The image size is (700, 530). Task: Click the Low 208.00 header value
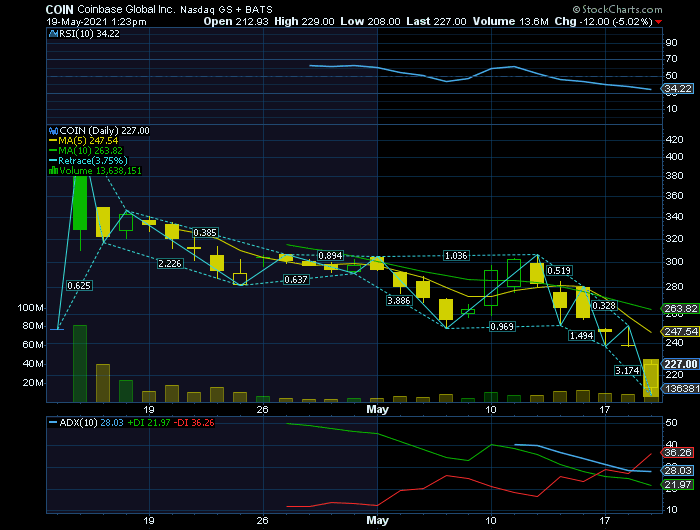[370, 21]
